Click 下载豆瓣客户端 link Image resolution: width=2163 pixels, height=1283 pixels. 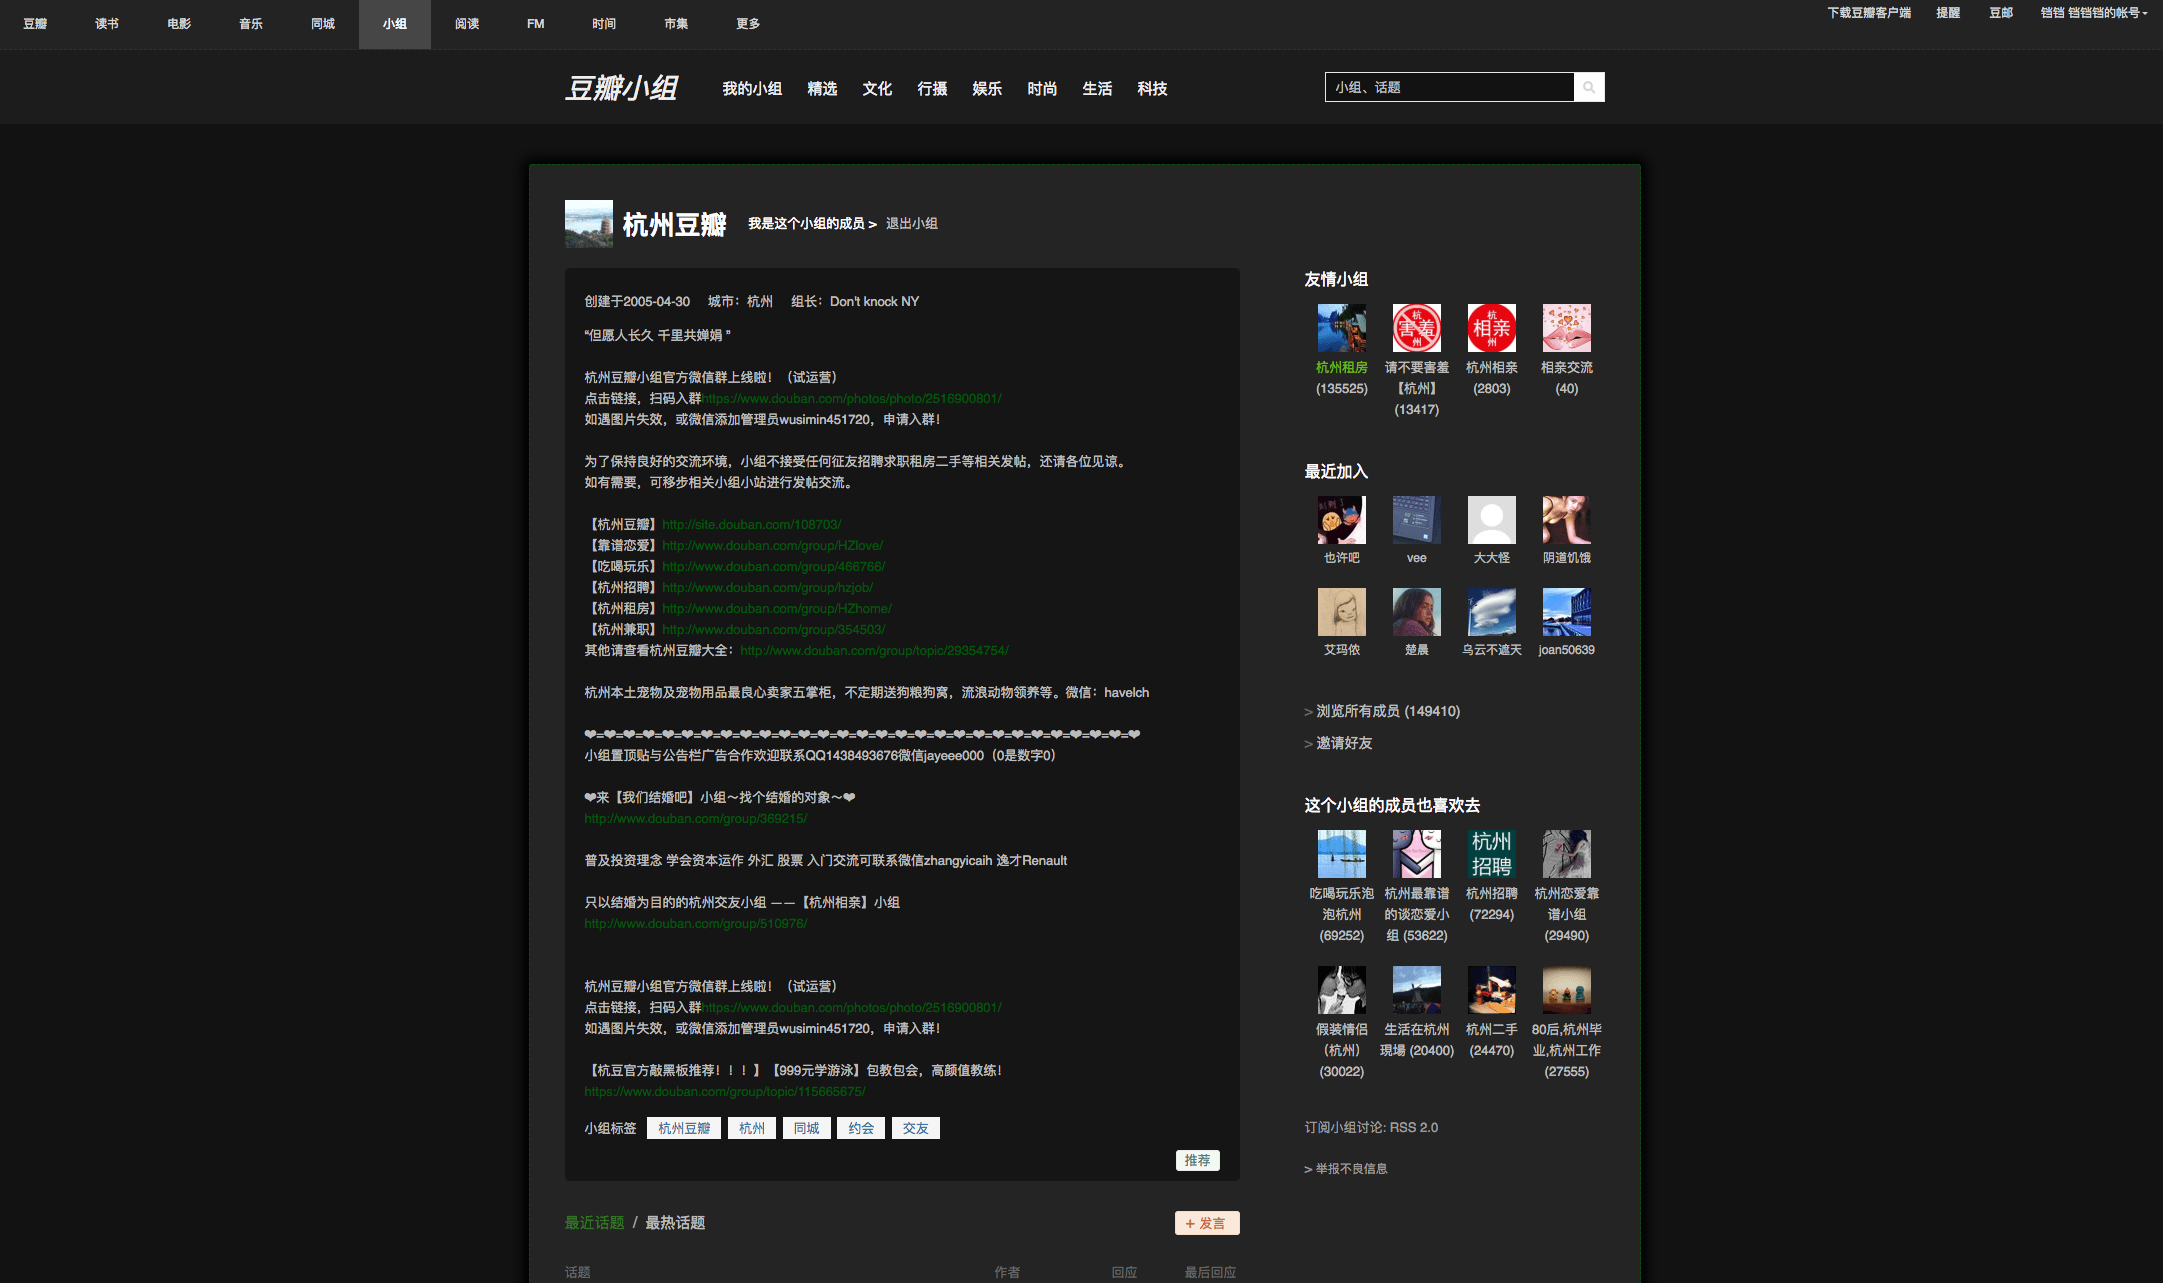click(x=1869, y=13)
